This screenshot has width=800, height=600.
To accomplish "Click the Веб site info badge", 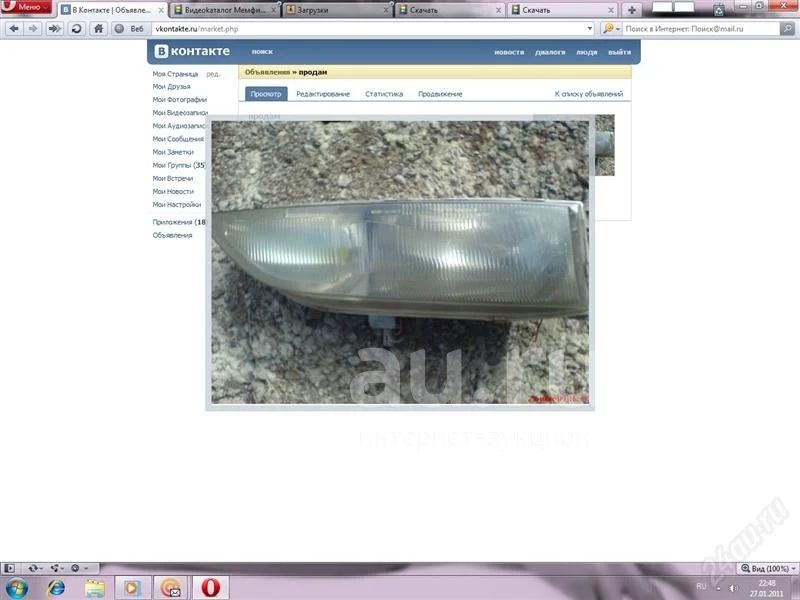I will point(130,29).
